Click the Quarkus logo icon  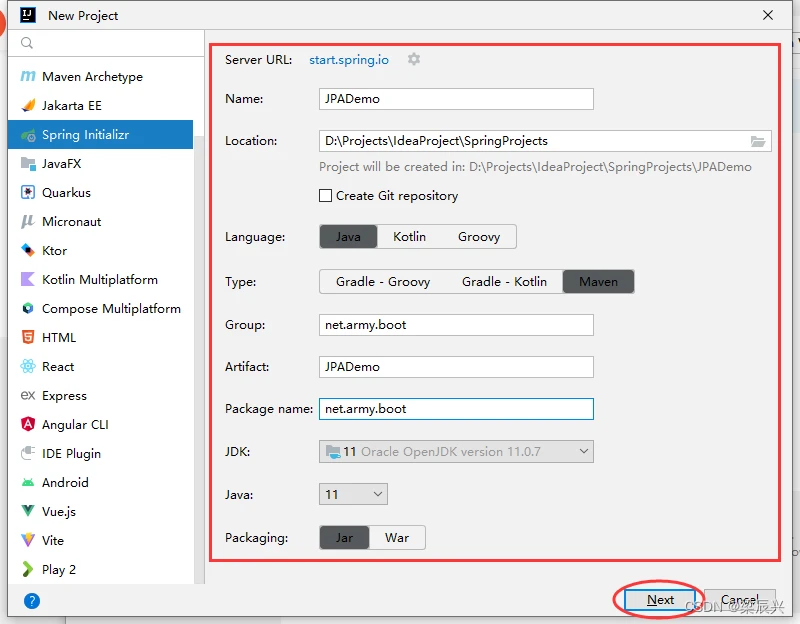[28, 193]
